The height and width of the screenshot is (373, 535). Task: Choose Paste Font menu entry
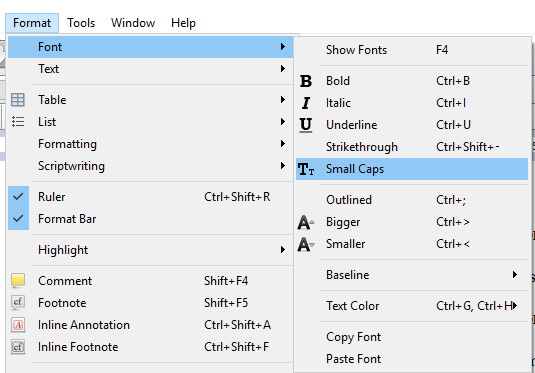(412, 359)
